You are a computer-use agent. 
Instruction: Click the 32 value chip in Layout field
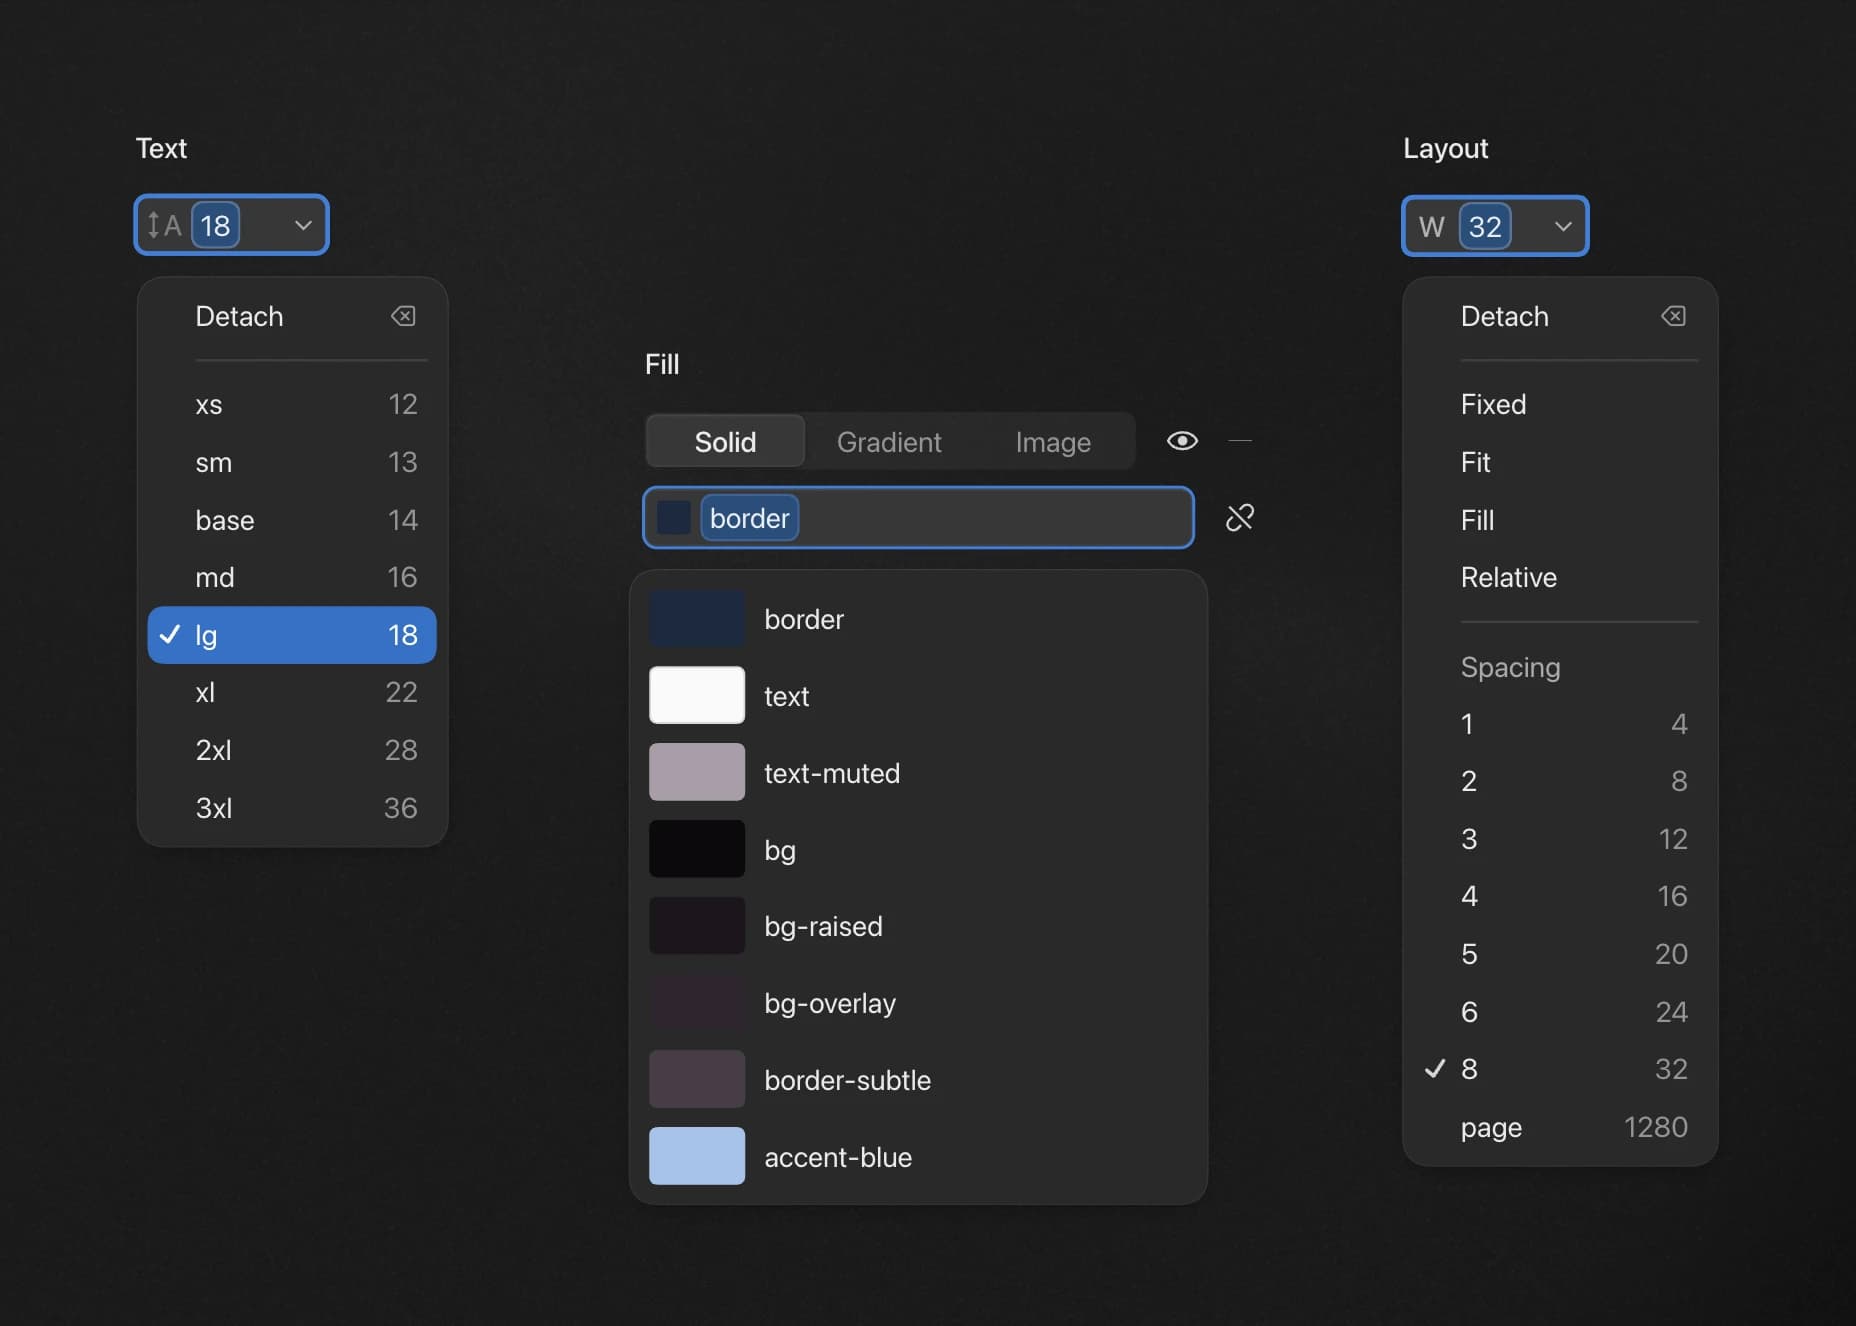tap(1485, 226)
